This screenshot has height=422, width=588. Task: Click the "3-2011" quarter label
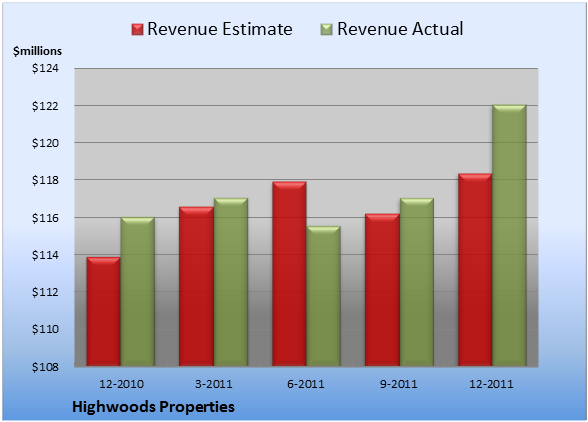(x=214, y=384)
